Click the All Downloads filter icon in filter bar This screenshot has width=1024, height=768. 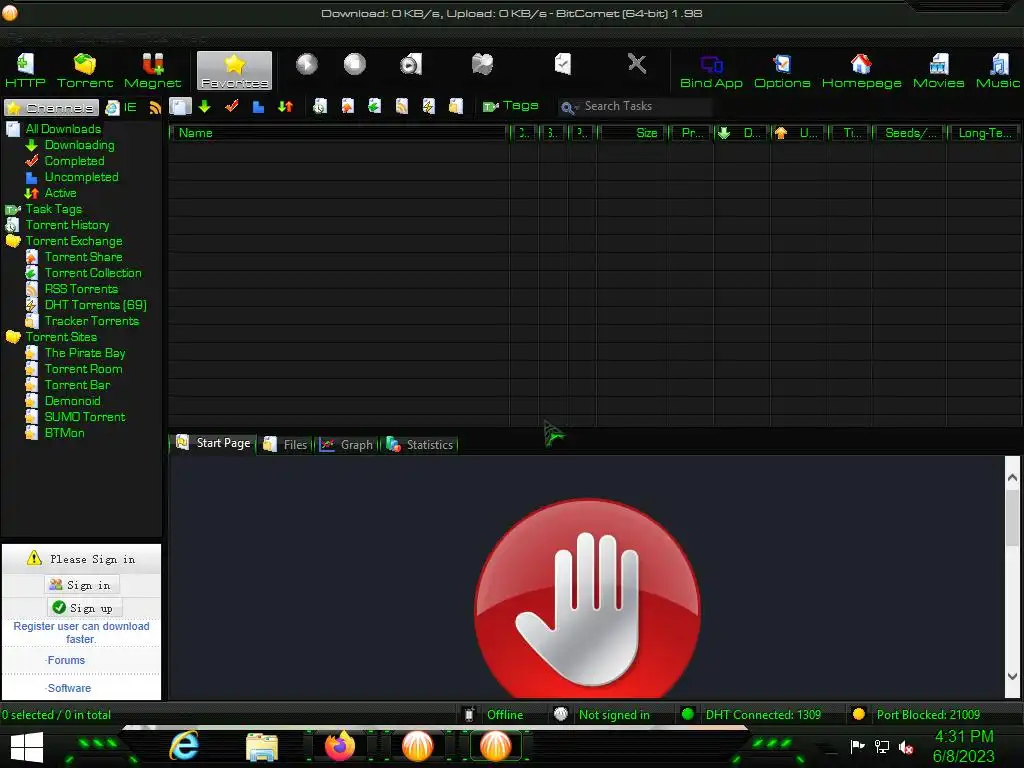[x=180, y=106]
